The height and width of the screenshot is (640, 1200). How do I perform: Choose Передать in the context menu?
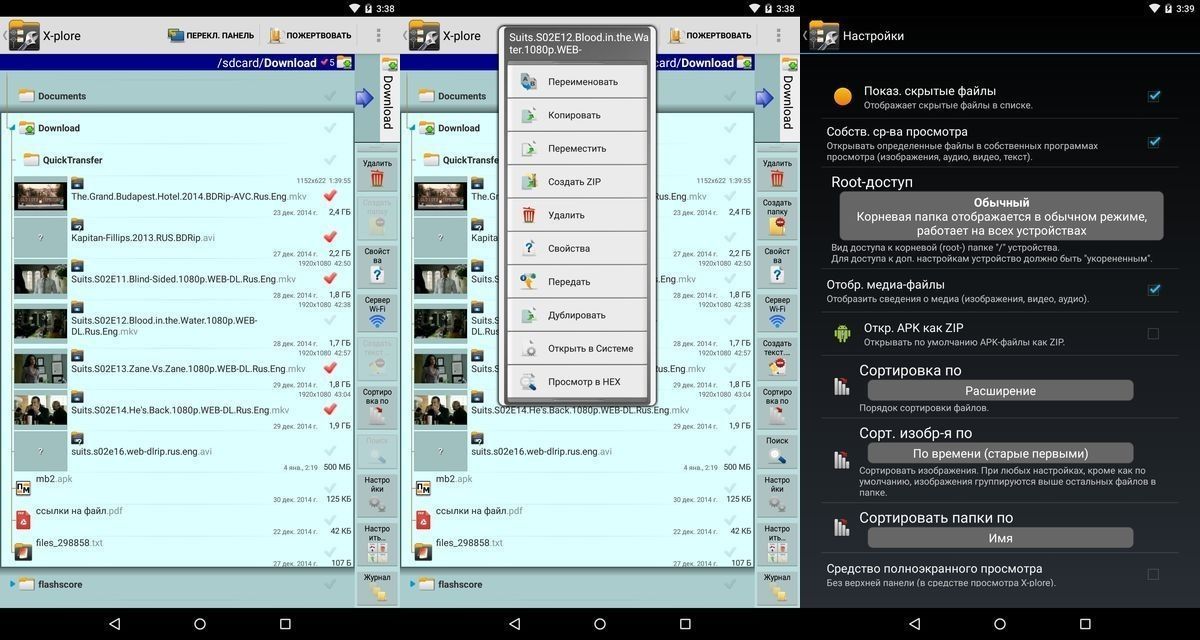[x=577, y=282]
